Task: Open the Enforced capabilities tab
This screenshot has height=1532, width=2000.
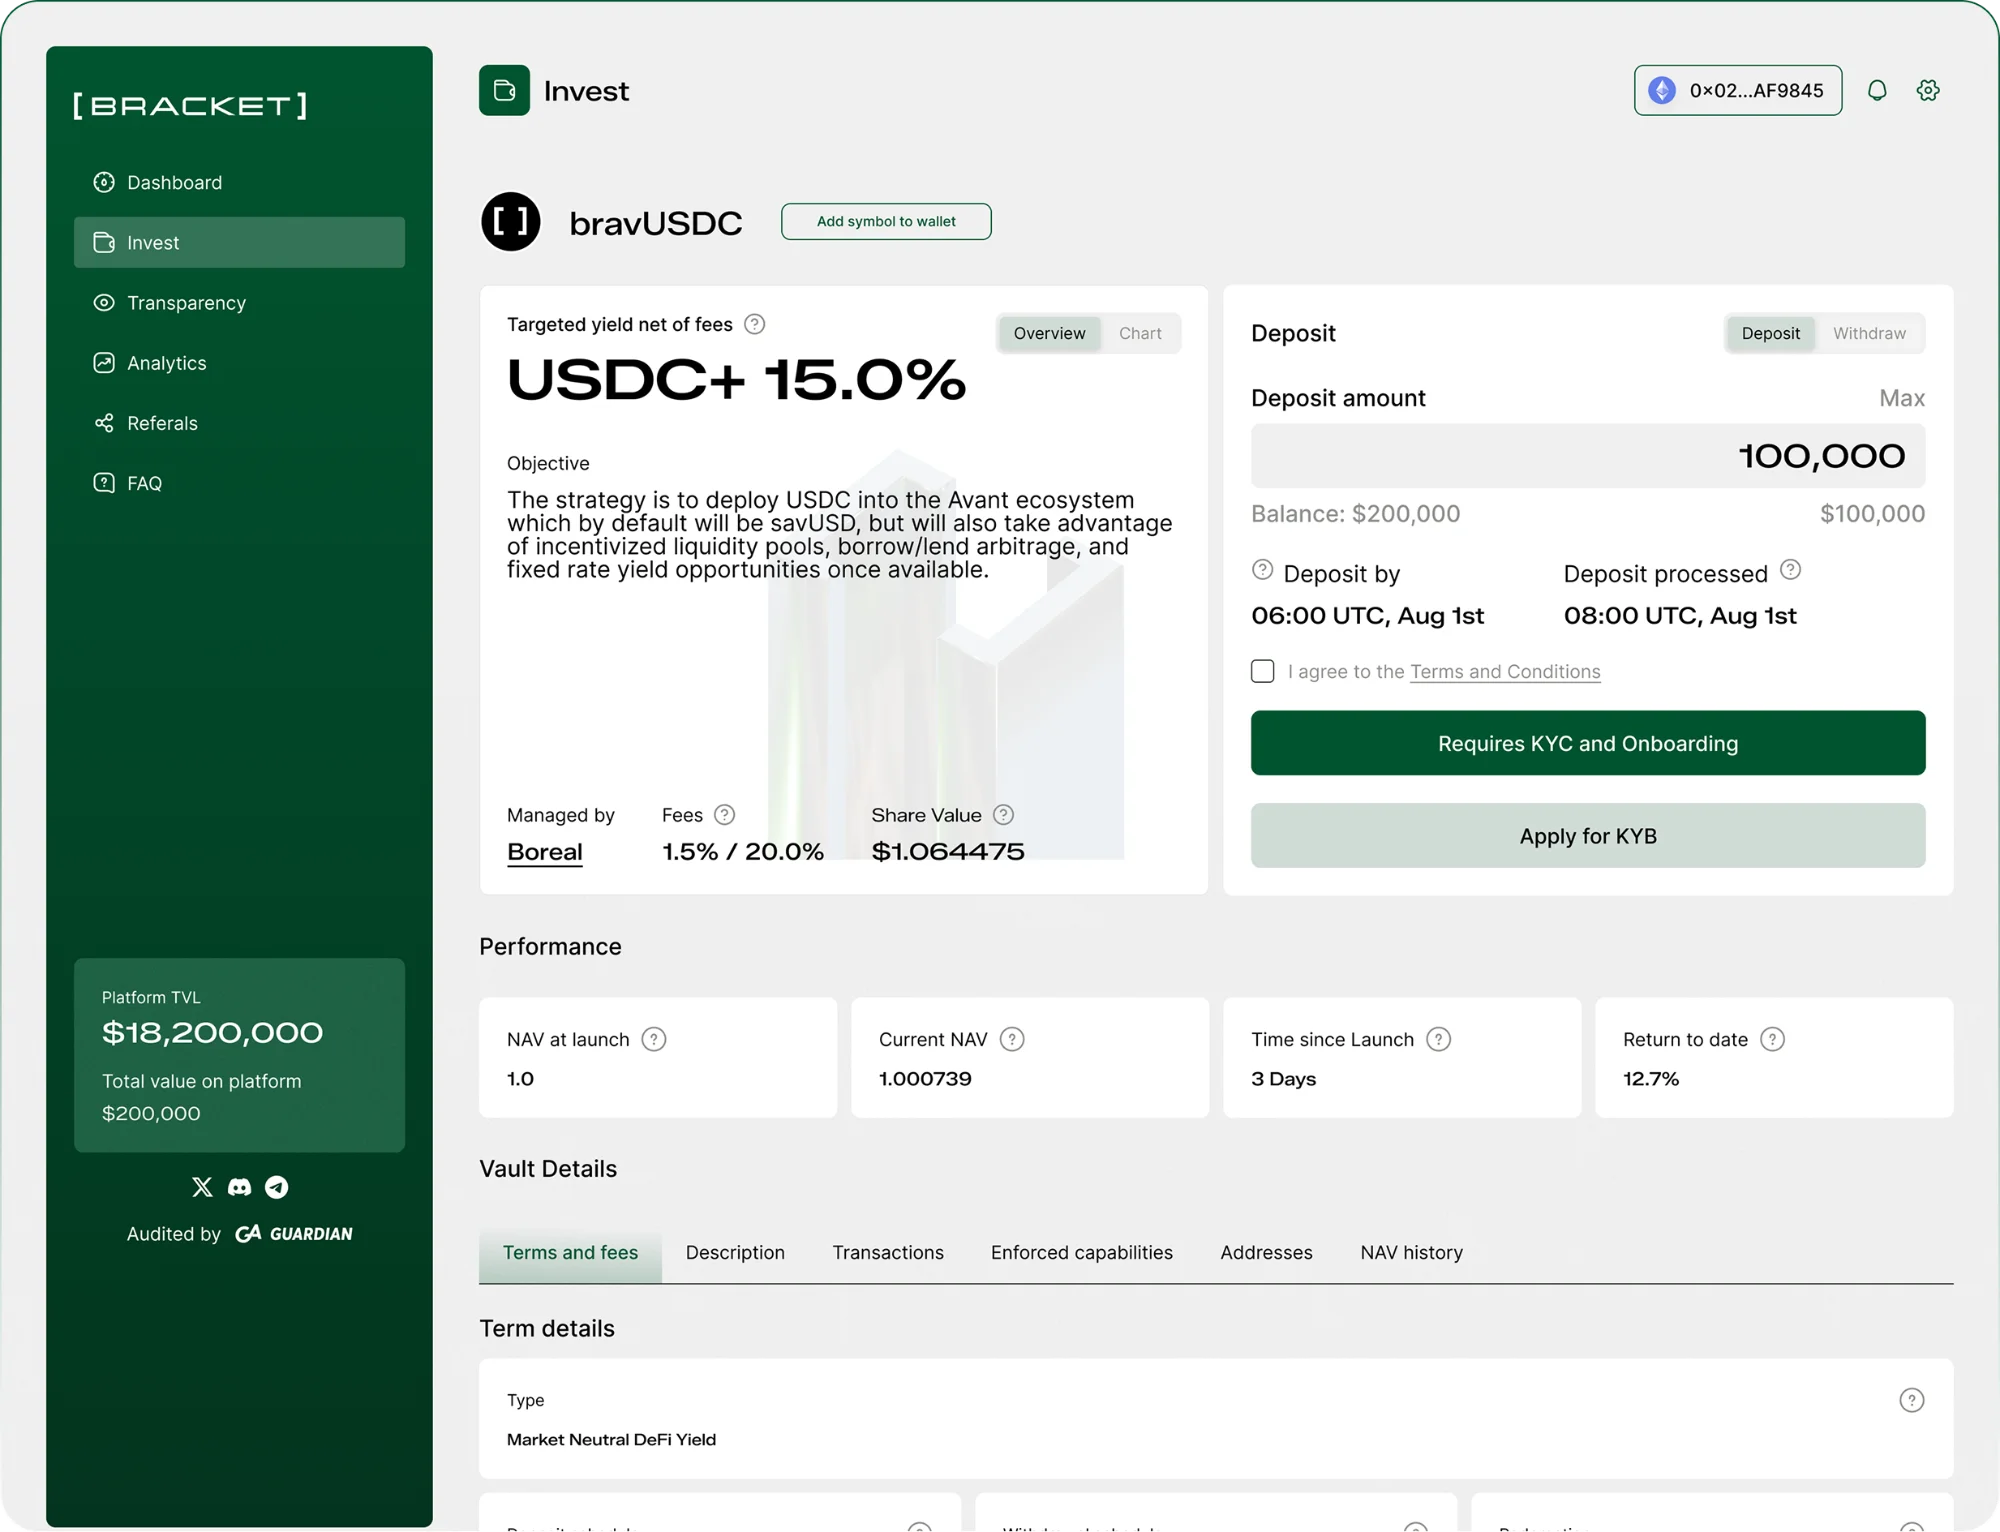Action: coord(1081,1252)
